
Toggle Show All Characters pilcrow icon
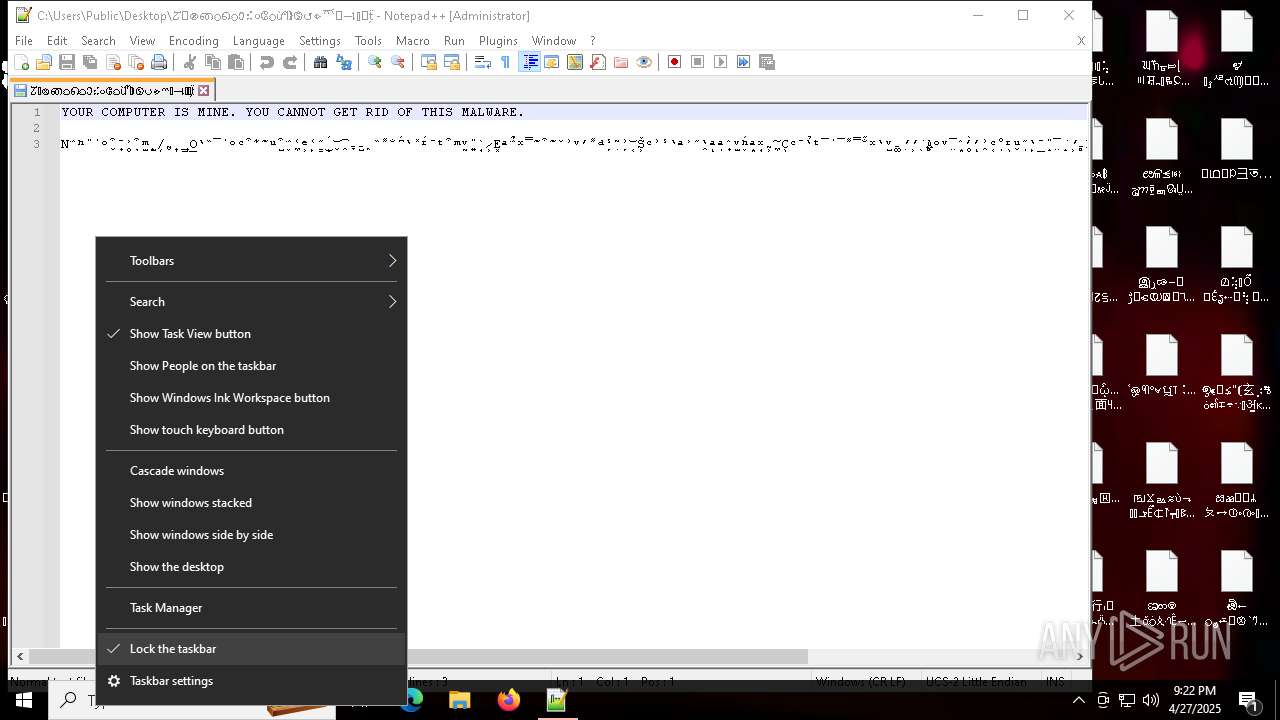click(506, 62)
